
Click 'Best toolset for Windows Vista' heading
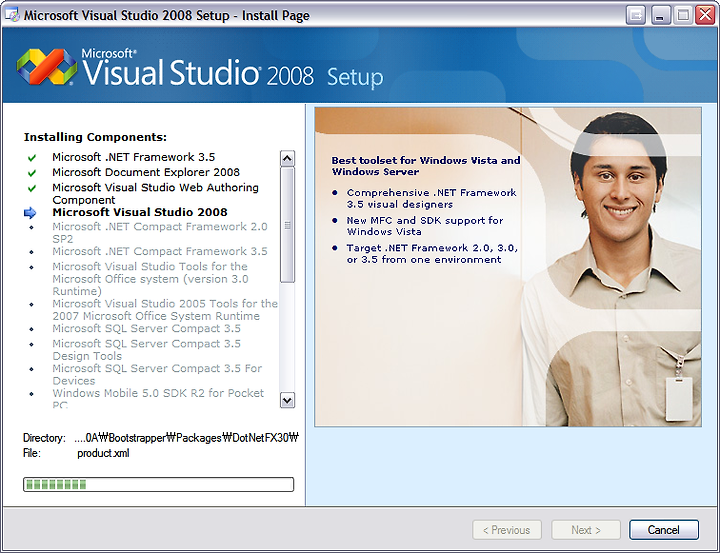[426, 166]
